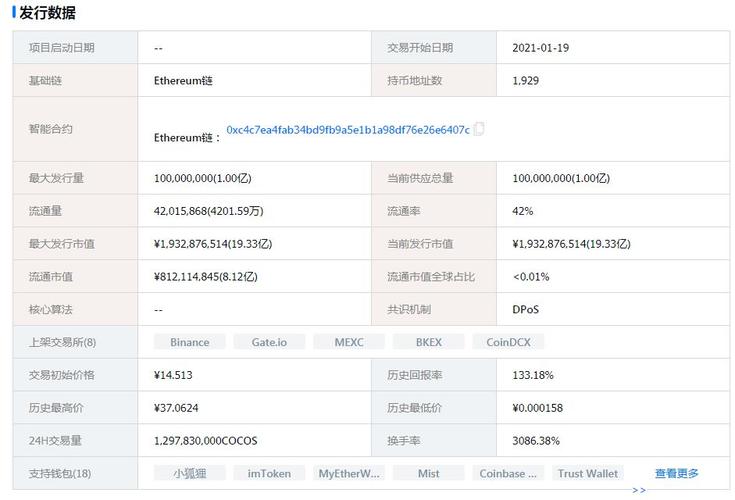Click the MyEtherW... wallet tag

click(x=348, y=473)
